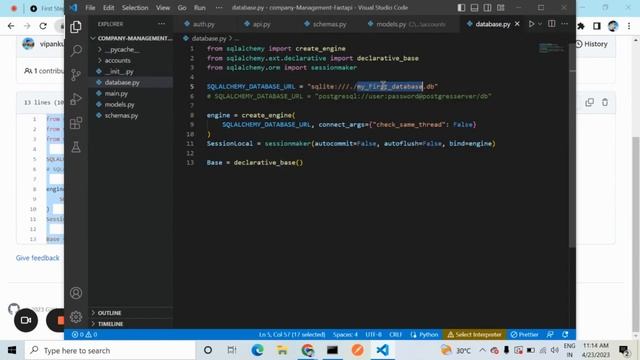The image size is (640, 360).
Task: Click Windows search box on taskbar
Action: 110,350
